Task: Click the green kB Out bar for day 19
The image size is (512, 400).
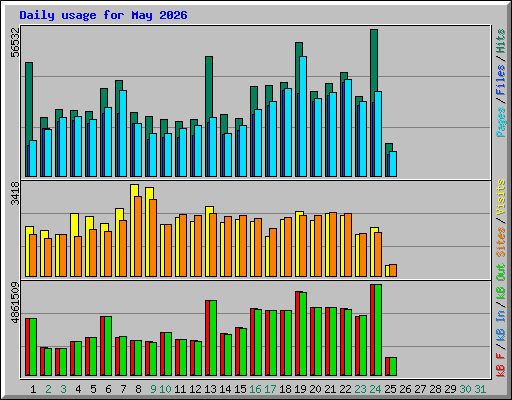Action: coord(303,334)
